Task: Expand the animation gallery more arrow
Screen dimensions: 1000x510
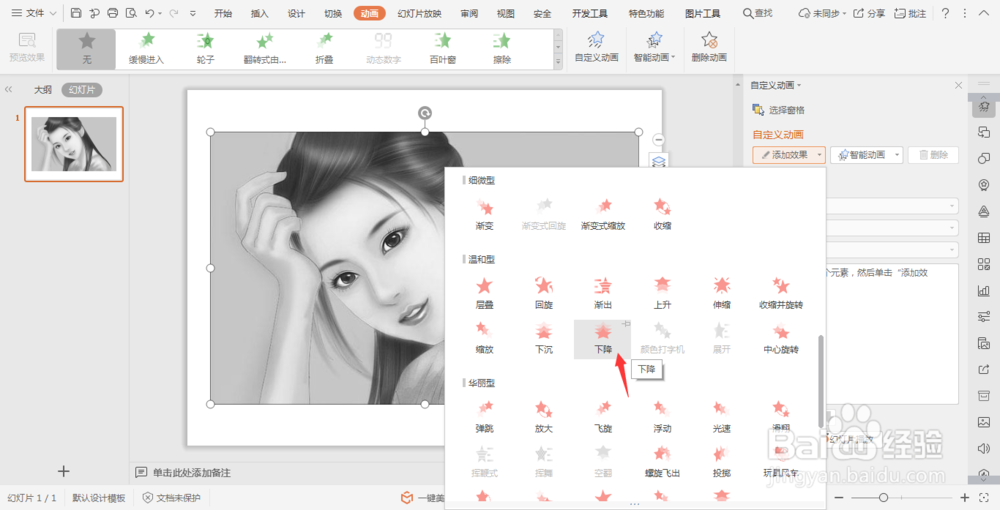Action: click(x=558, y=62)
